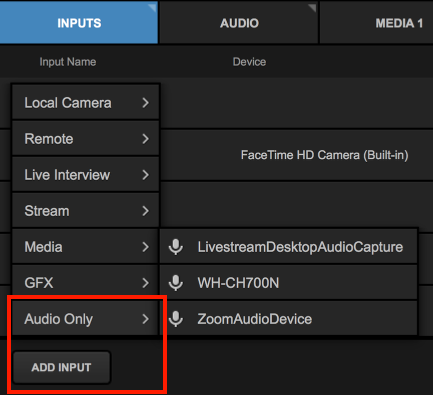The width and height of the screenshot is (433, 395).
Task: Select the Audio Only menu entry
Action: [x=85, y=319]
